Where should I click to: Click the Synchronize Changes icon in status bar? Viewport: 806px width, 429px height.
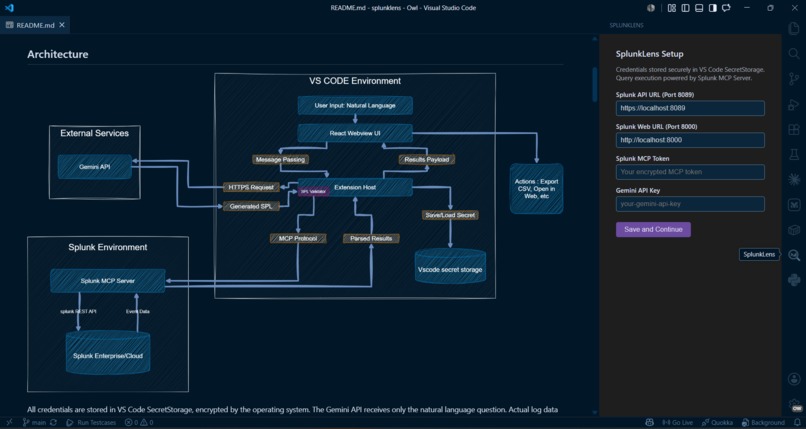pos(53,422)
